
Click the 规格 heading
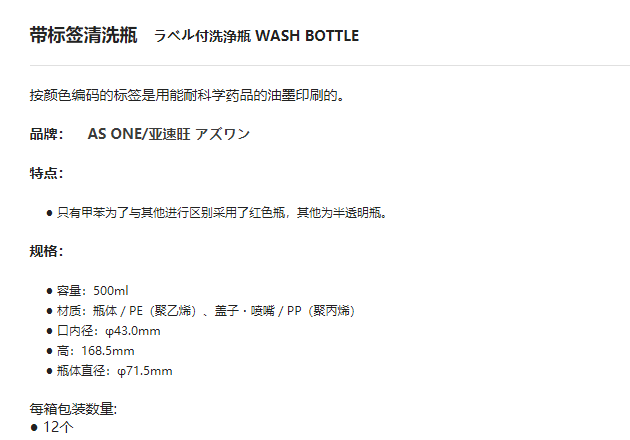47,251
